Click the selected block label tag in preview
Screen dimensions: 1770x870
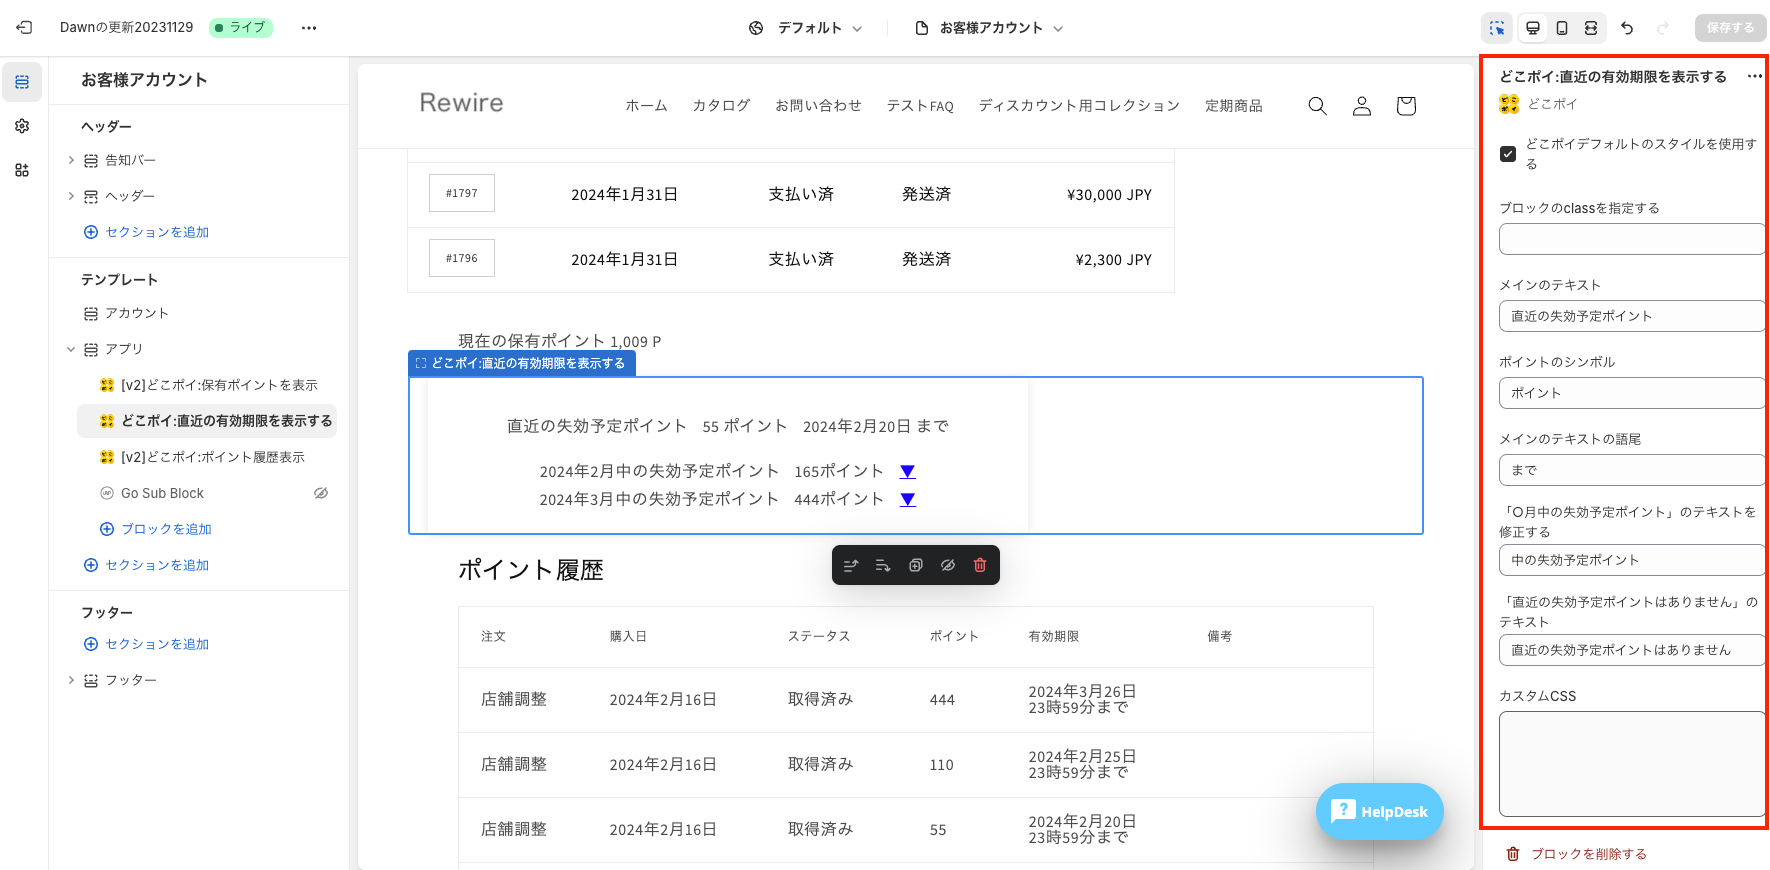point(522,364)
